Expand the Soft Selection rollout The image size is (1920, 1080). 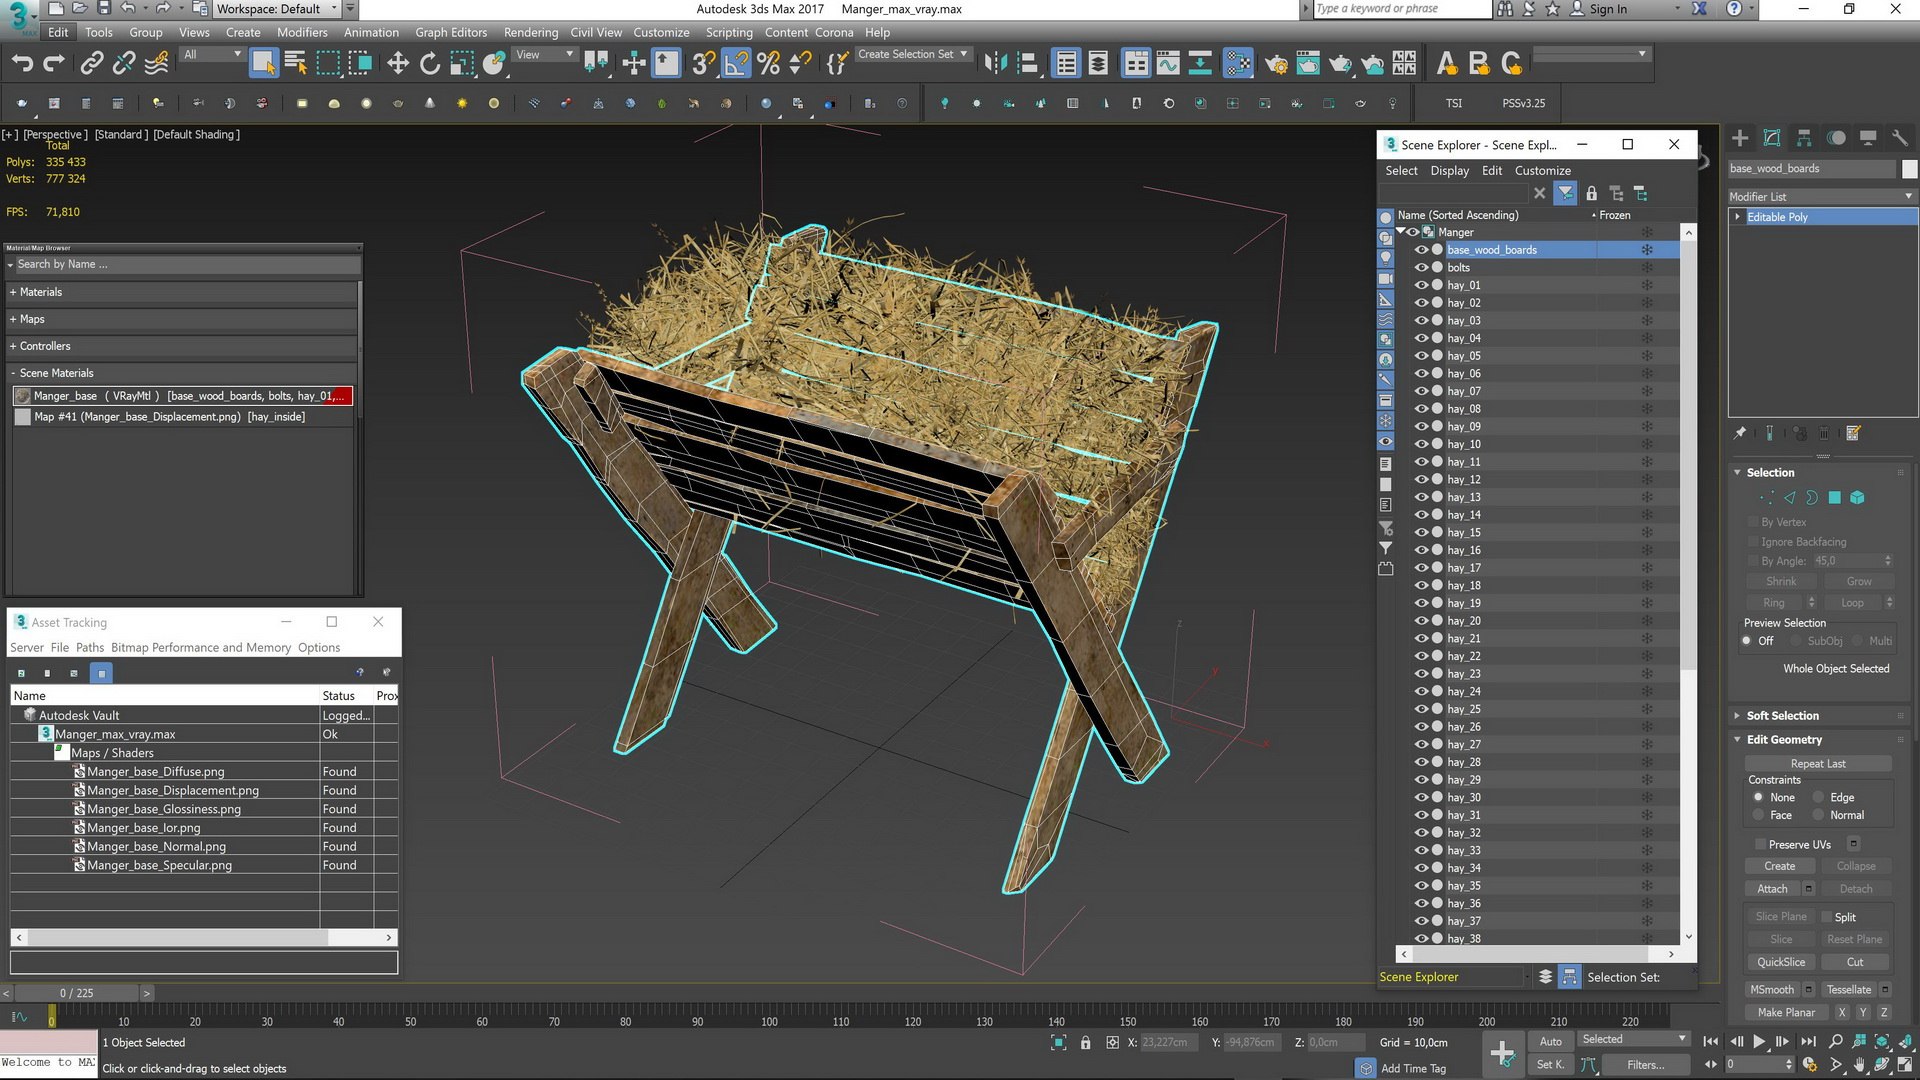pyautogui.click(x=1737, y=716)
